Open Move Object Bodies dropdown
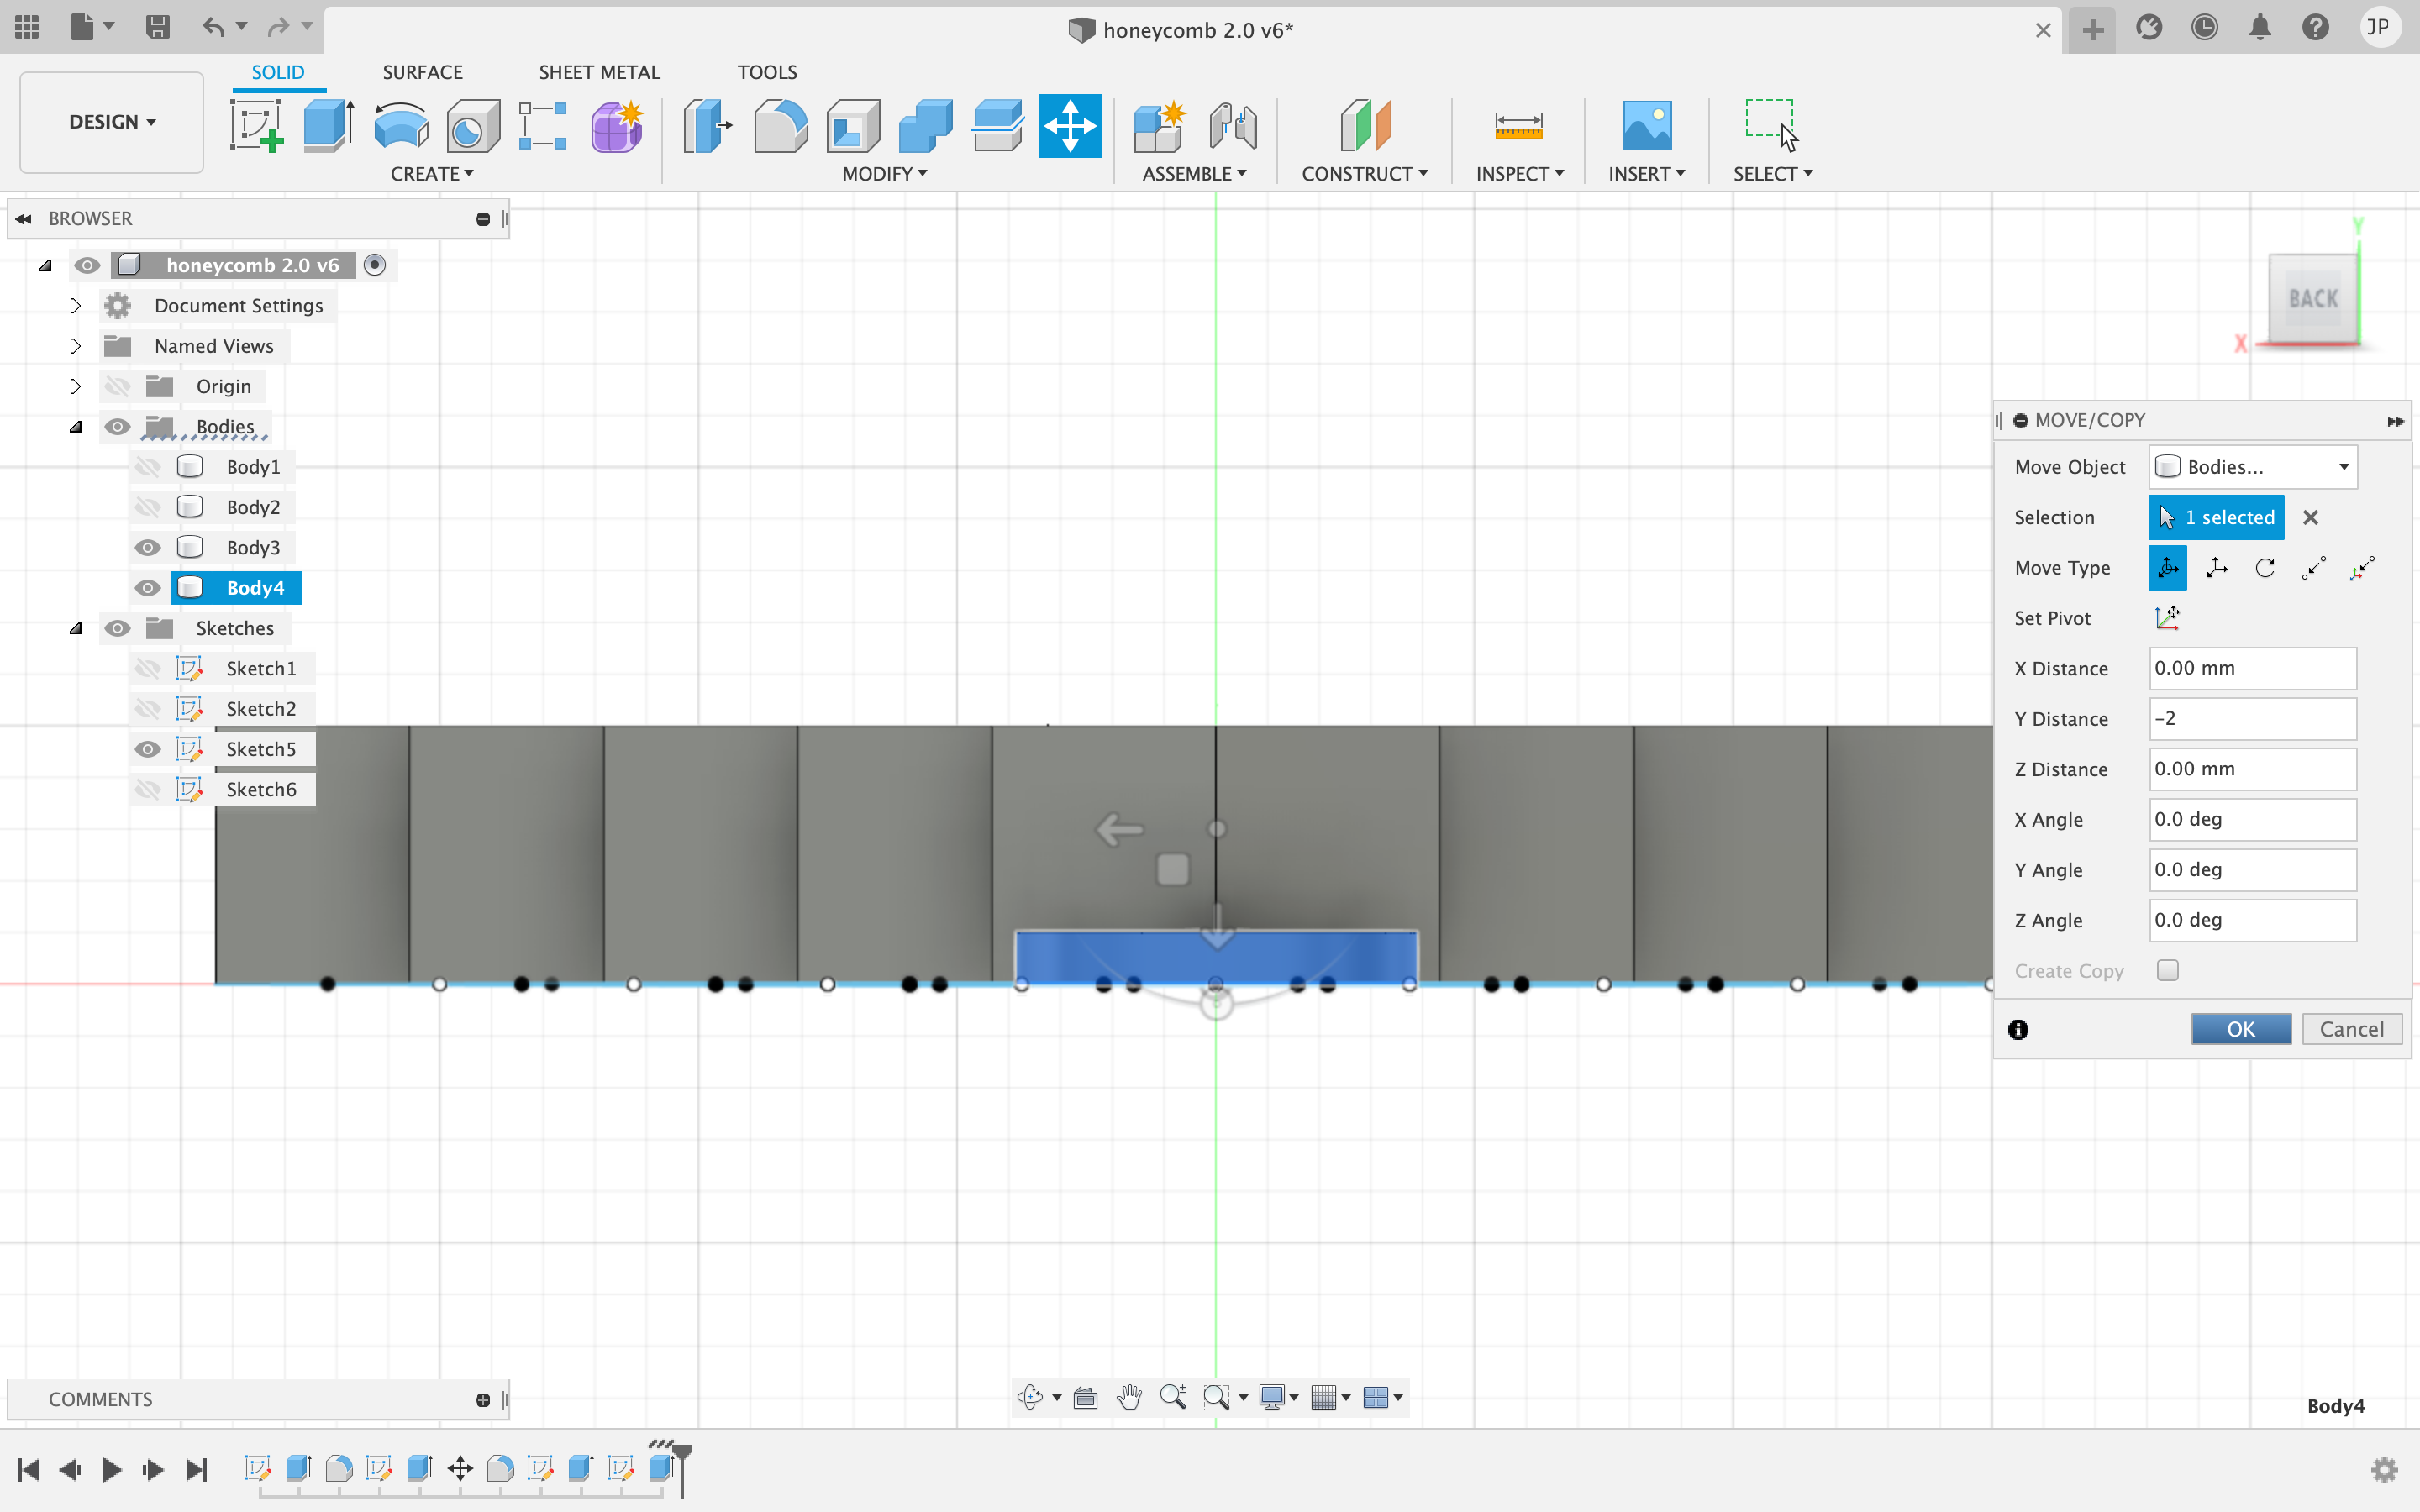Screen dimensions: 2420x1512 [2253, 467]
